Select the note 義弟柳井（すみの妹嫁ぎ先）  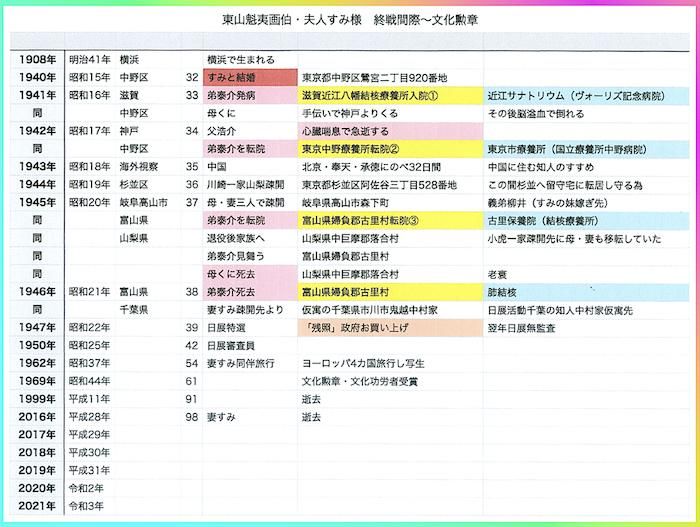coord(548,203)
